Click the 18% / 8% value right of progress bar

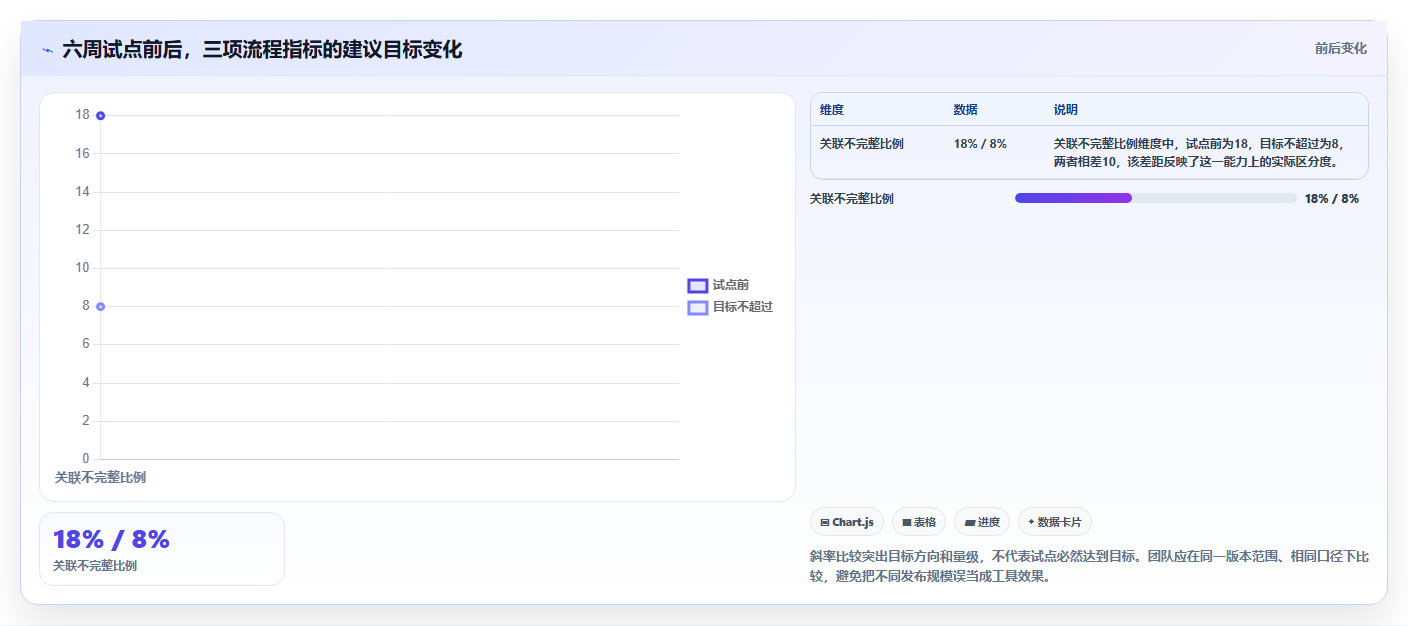click(x=1332, y=199)
